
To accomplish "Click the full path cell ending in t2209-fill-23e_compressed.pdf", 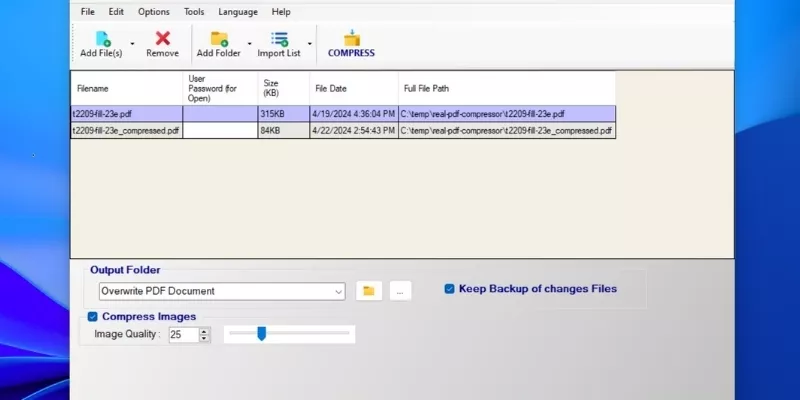I will [507, 131].
